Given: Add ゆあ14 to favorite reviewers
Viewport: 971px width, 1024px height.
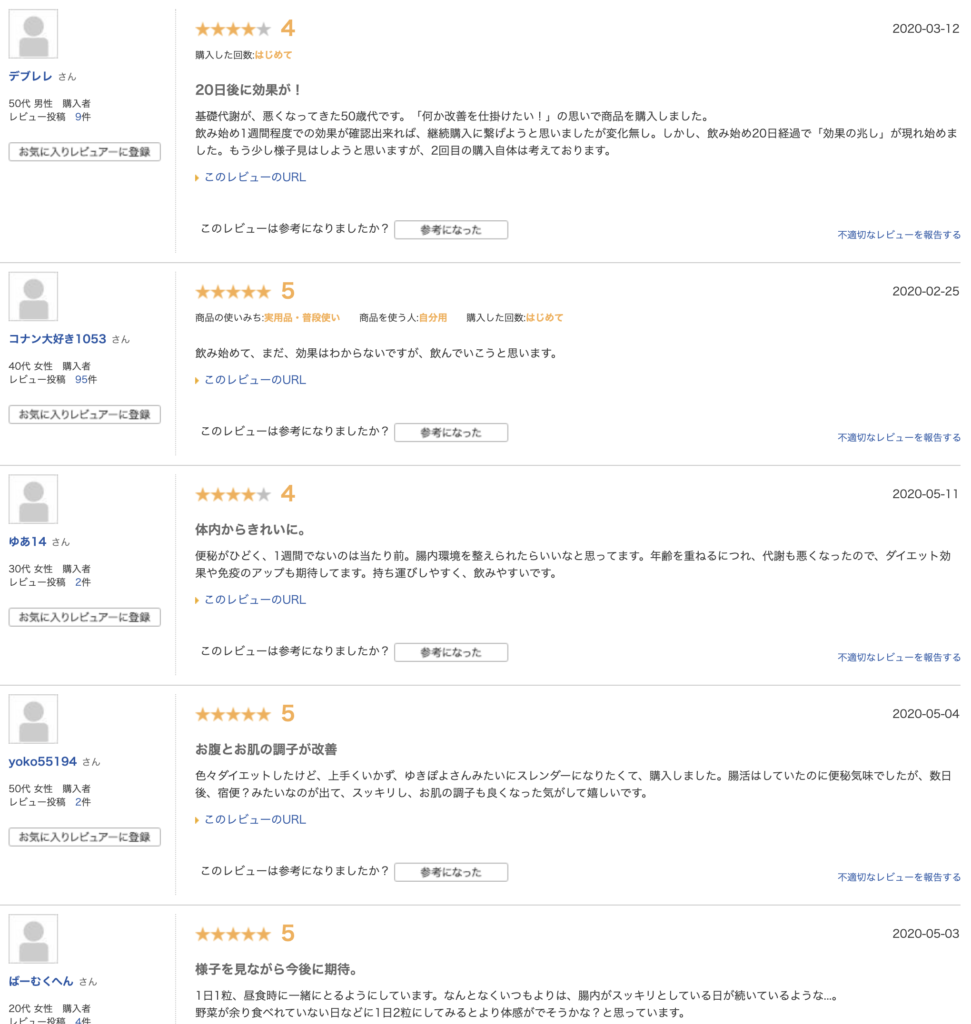Looking at the screenshot, I should coord(85,617).
